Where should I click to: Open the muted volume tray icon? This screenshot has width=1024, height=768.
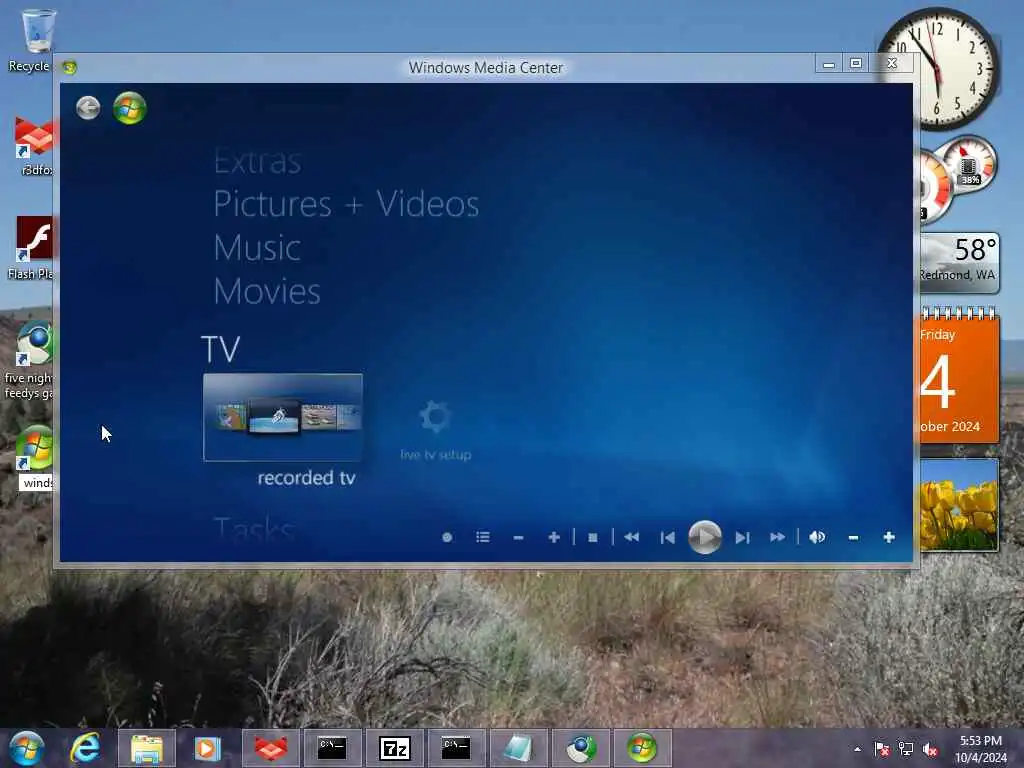[930, 749]
